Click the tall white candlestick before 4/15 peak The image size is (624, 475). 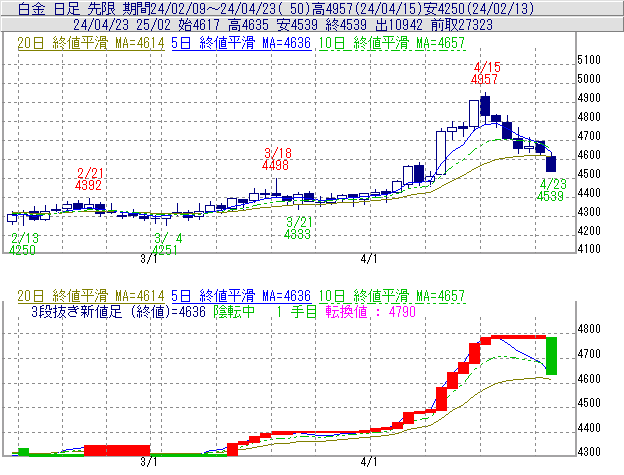click(x=474, y=113)
